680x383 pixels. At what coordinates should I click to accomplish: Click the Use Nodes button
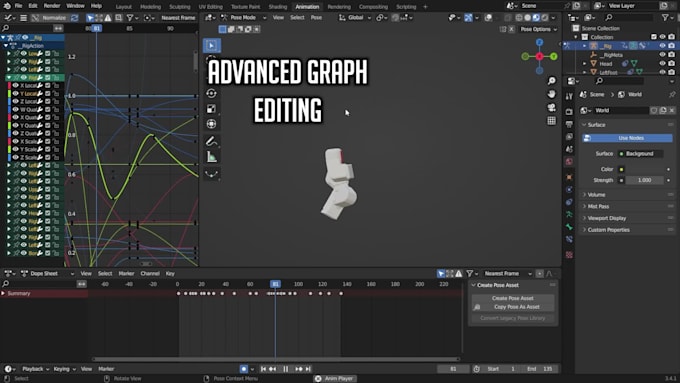[627, 138]
